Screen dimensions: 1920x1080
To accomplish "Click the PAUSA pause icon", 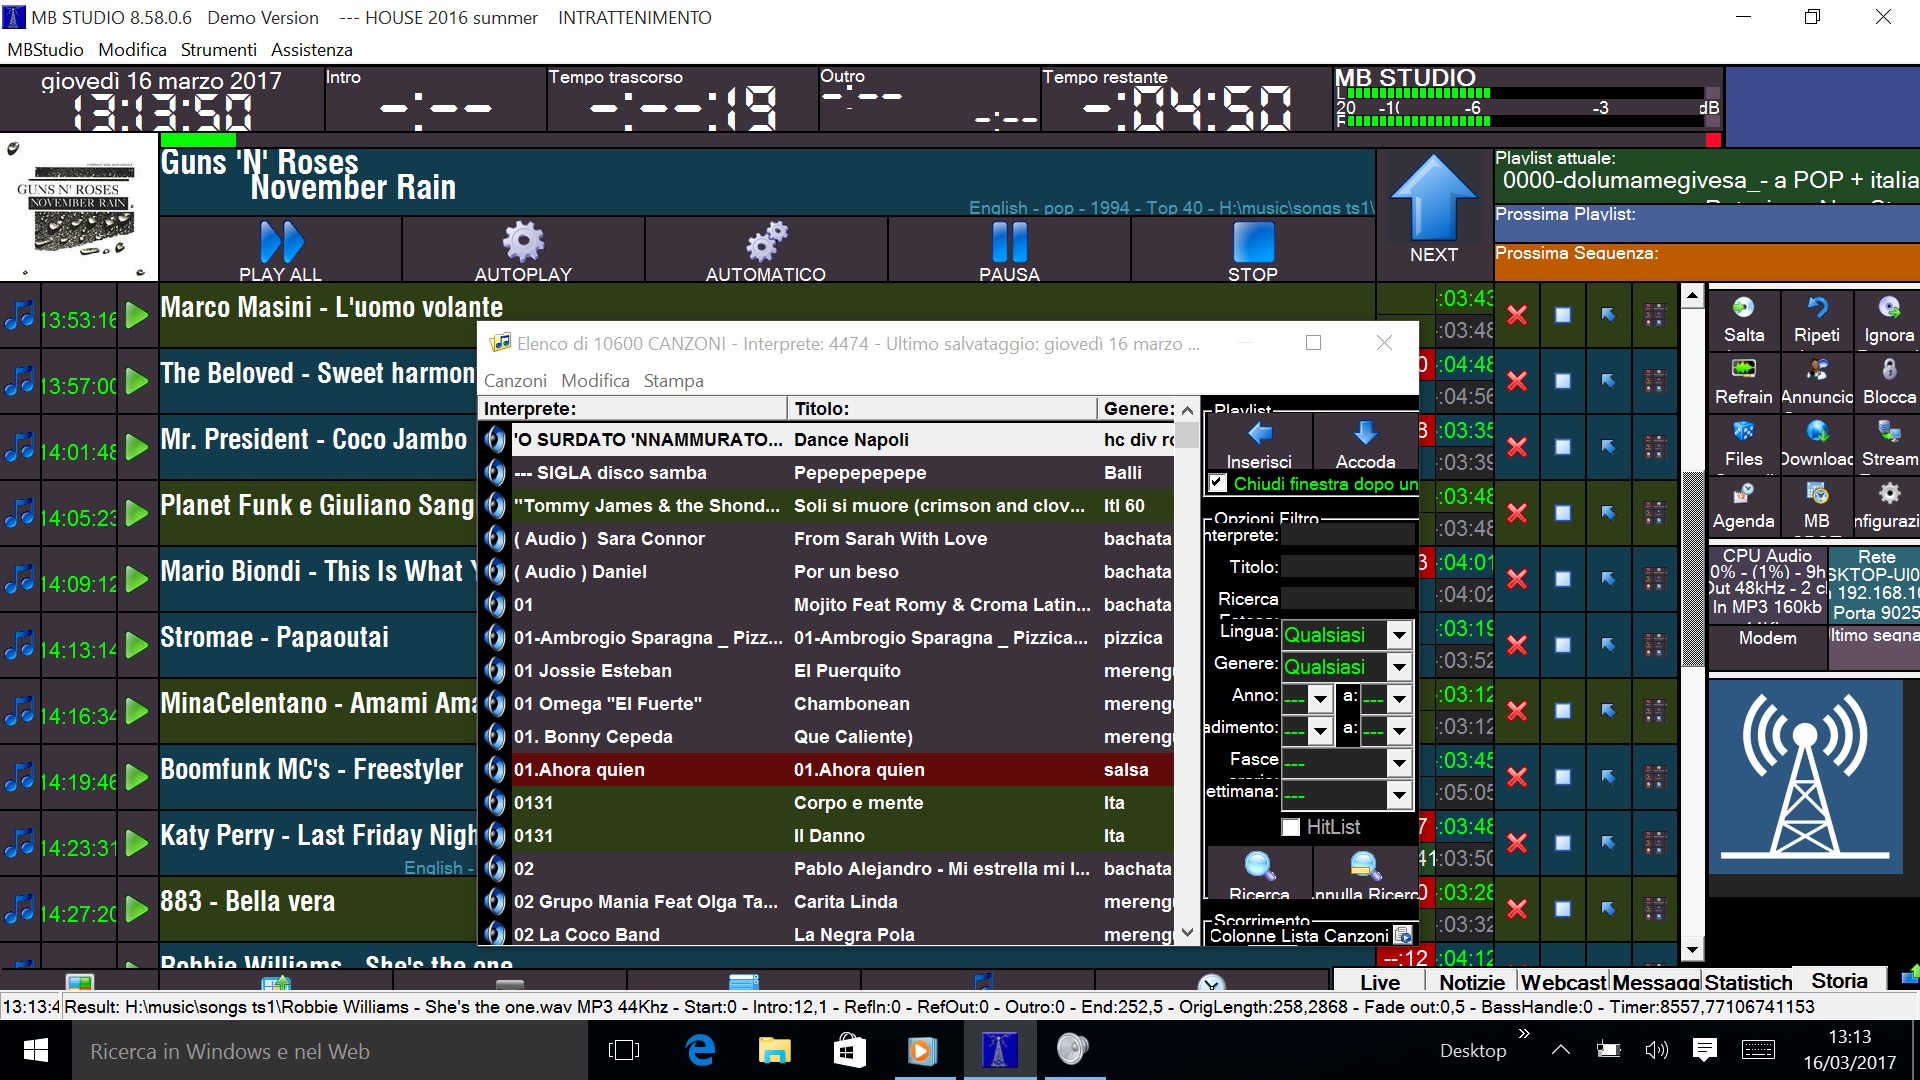I will tap(1009, 242).
